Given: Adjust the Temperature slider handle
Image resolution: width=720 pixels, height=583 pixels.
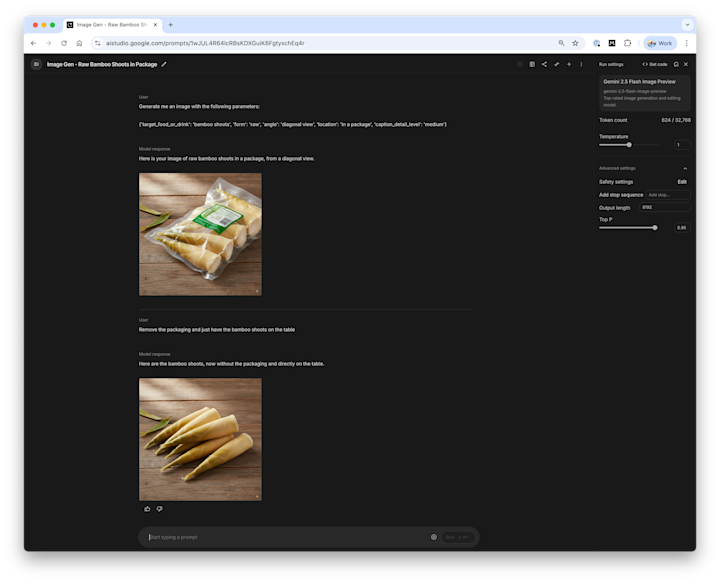Looking at the screenshot, I should (629, 145).
